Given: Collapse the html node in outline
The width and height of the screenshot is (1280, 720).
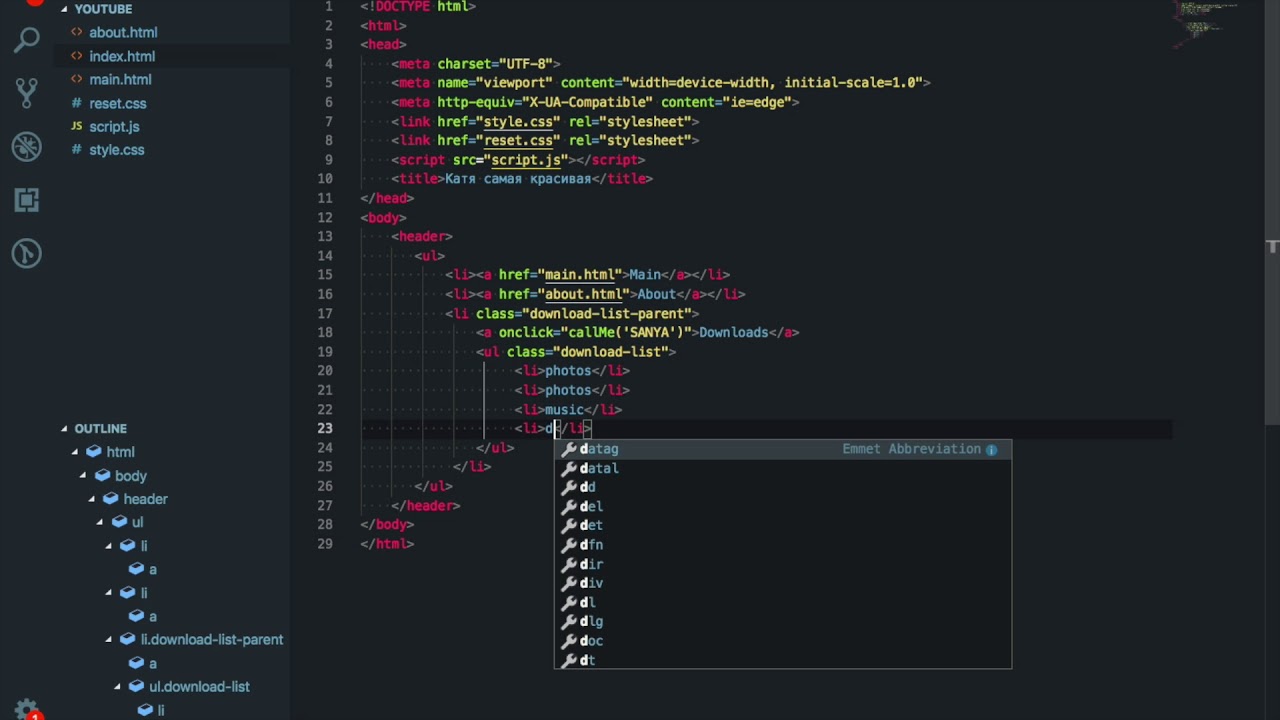Looking at the screenshot, I should [x=75, y=452].
